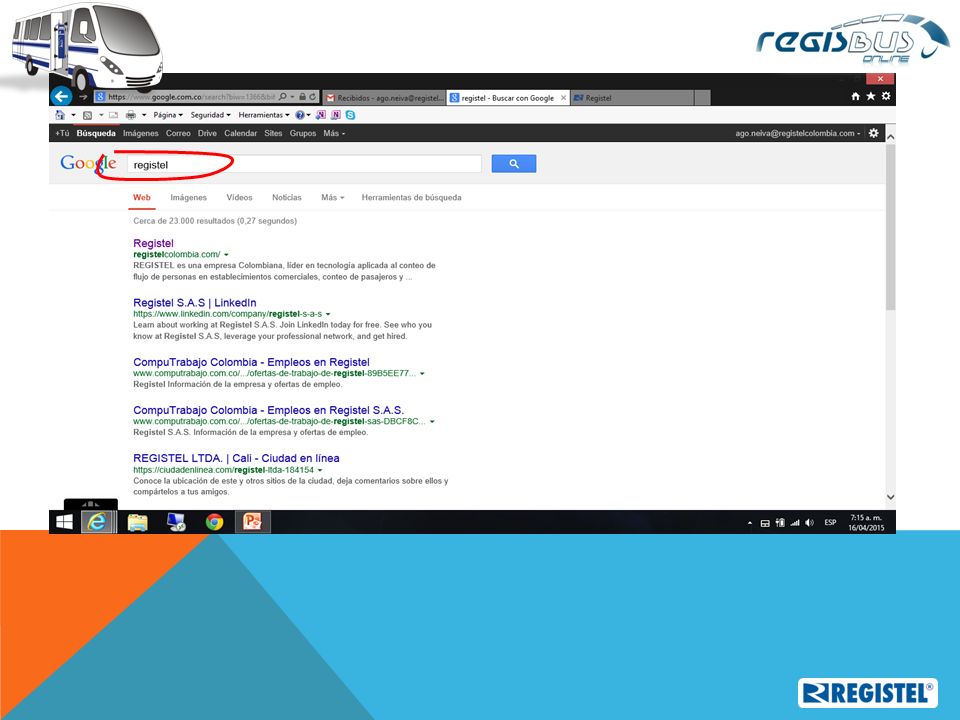Viewport: 960px width, 720px height.
Task: Click the volume speaker tray icon
Action: [809, 522]
